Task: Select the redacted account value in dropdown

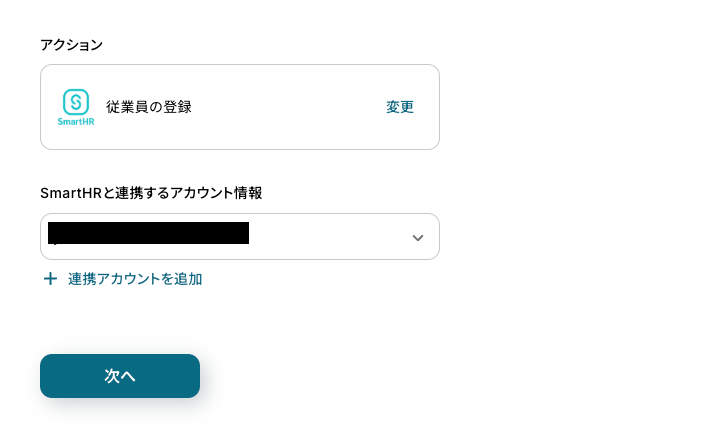Action: point(148,234)
